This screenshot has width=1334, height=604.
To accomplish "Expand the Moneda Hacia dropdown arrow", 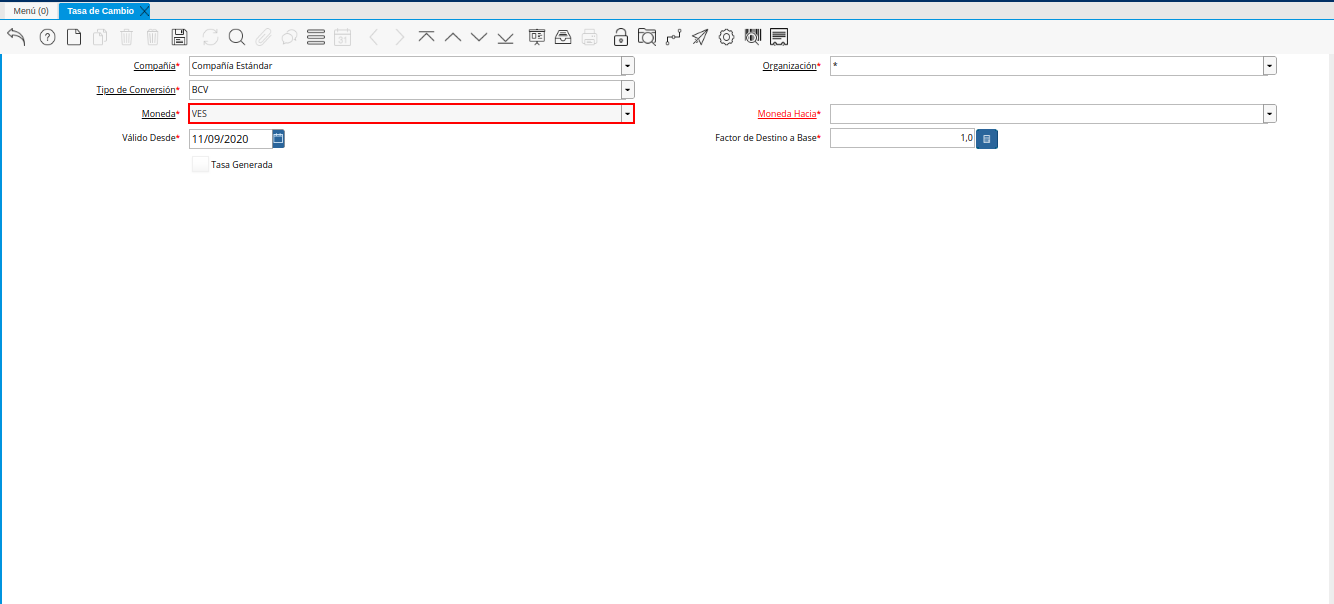I will point(1270,114).
